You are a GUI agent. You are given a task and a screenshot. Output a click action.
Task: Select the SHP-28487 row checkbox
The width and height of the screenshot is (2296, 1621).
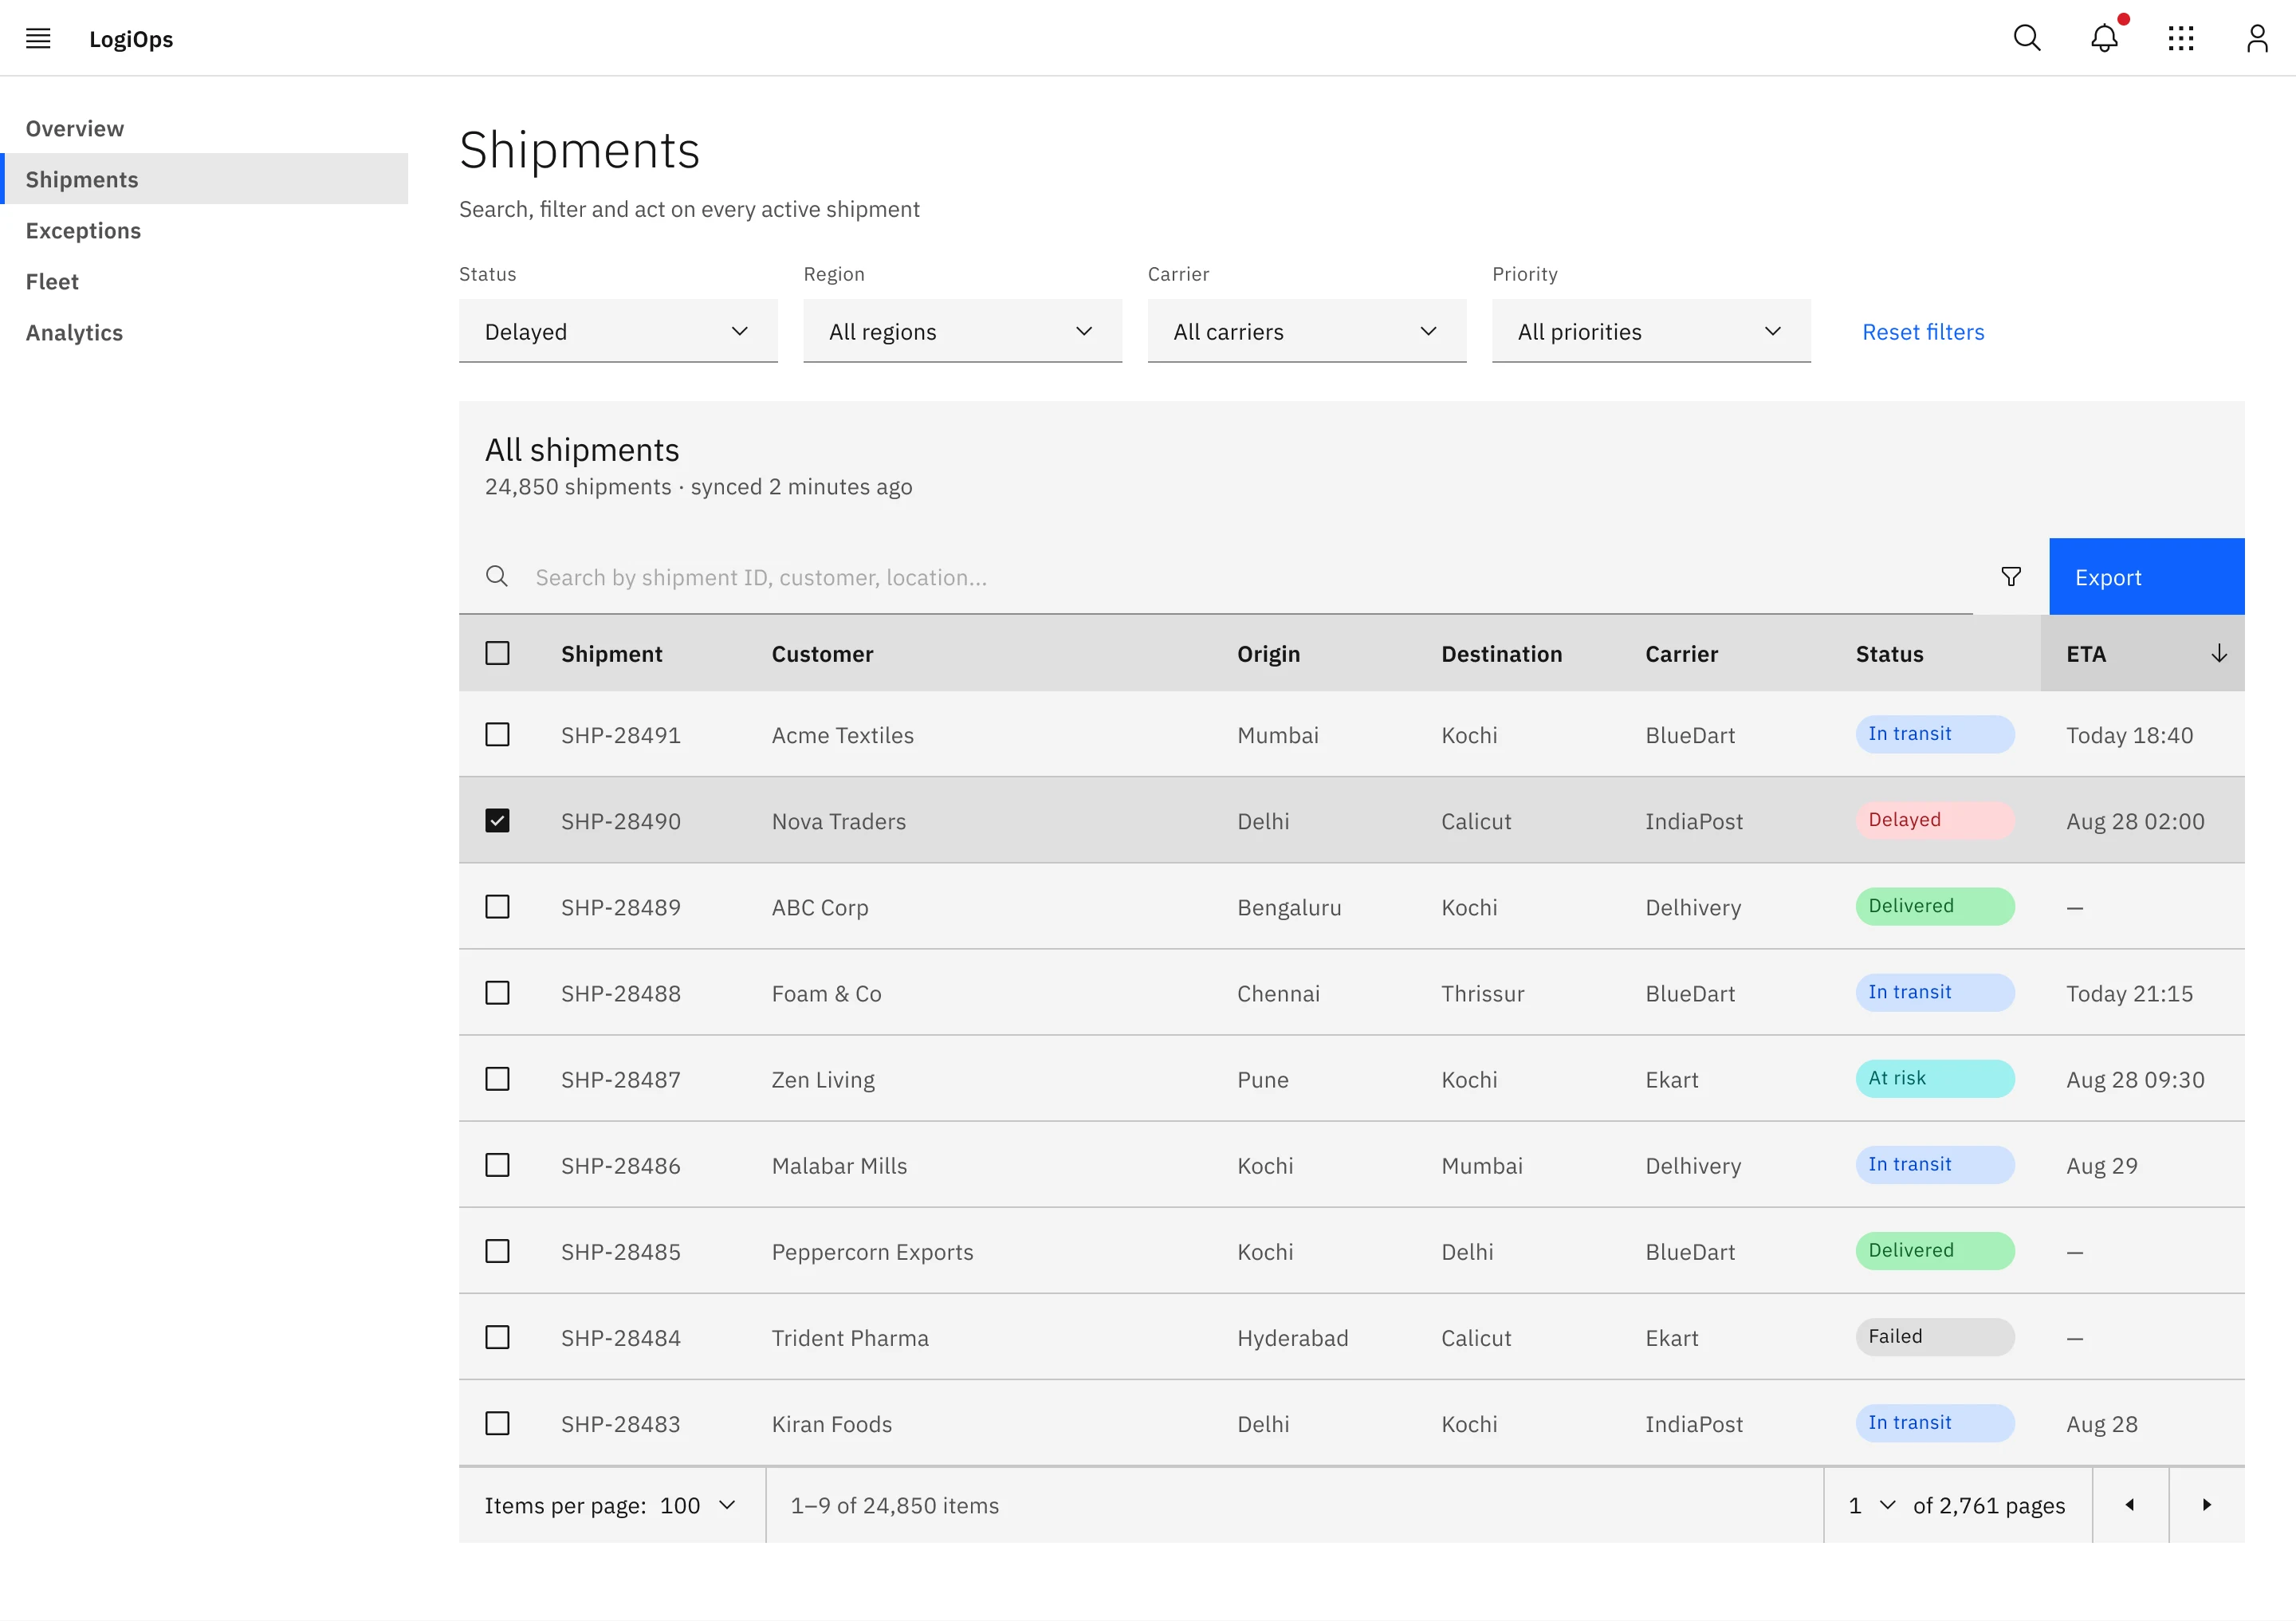(497, 1080)
